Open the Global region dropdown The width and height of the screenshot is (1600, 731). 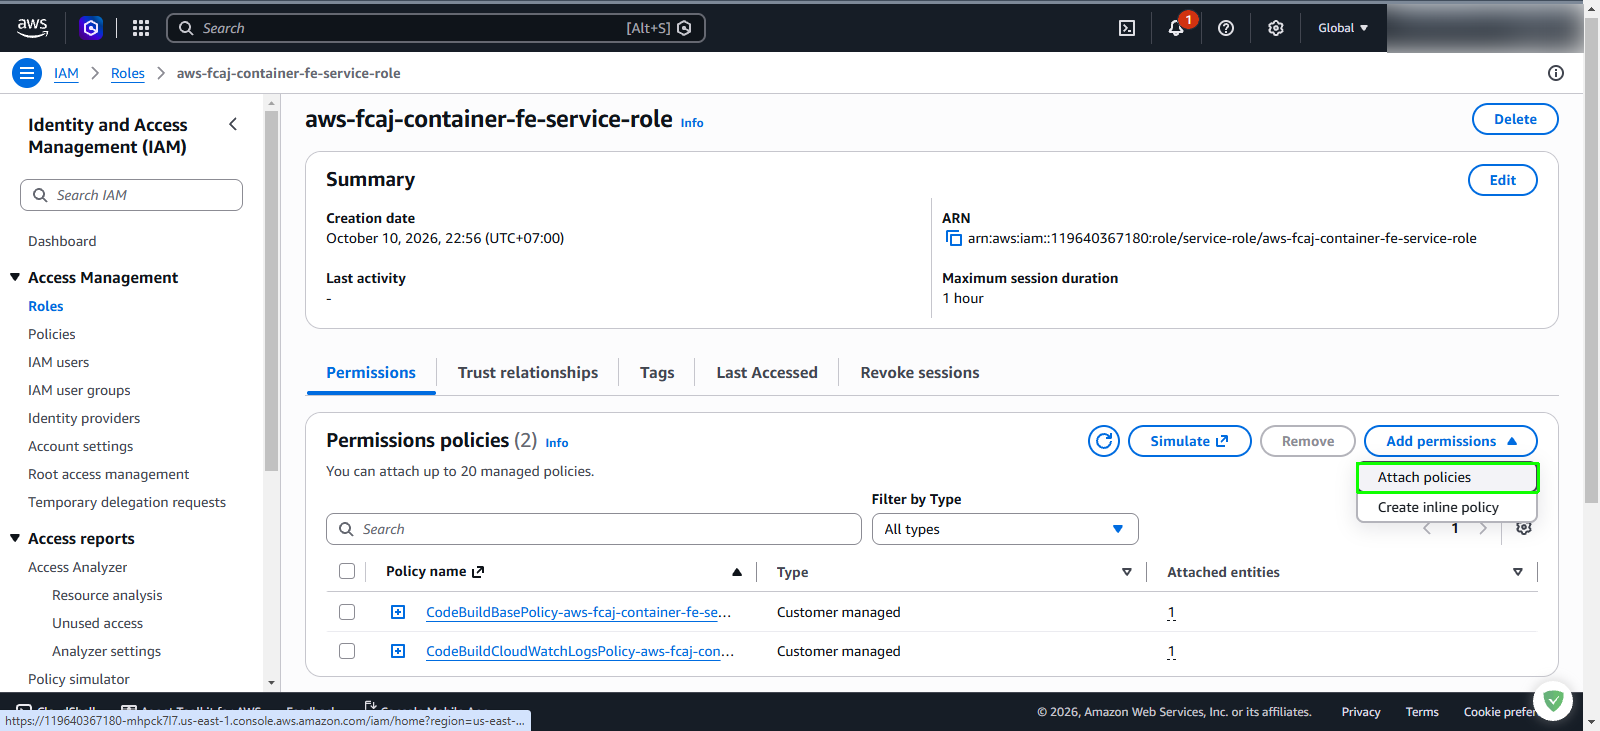[1343, 28]
